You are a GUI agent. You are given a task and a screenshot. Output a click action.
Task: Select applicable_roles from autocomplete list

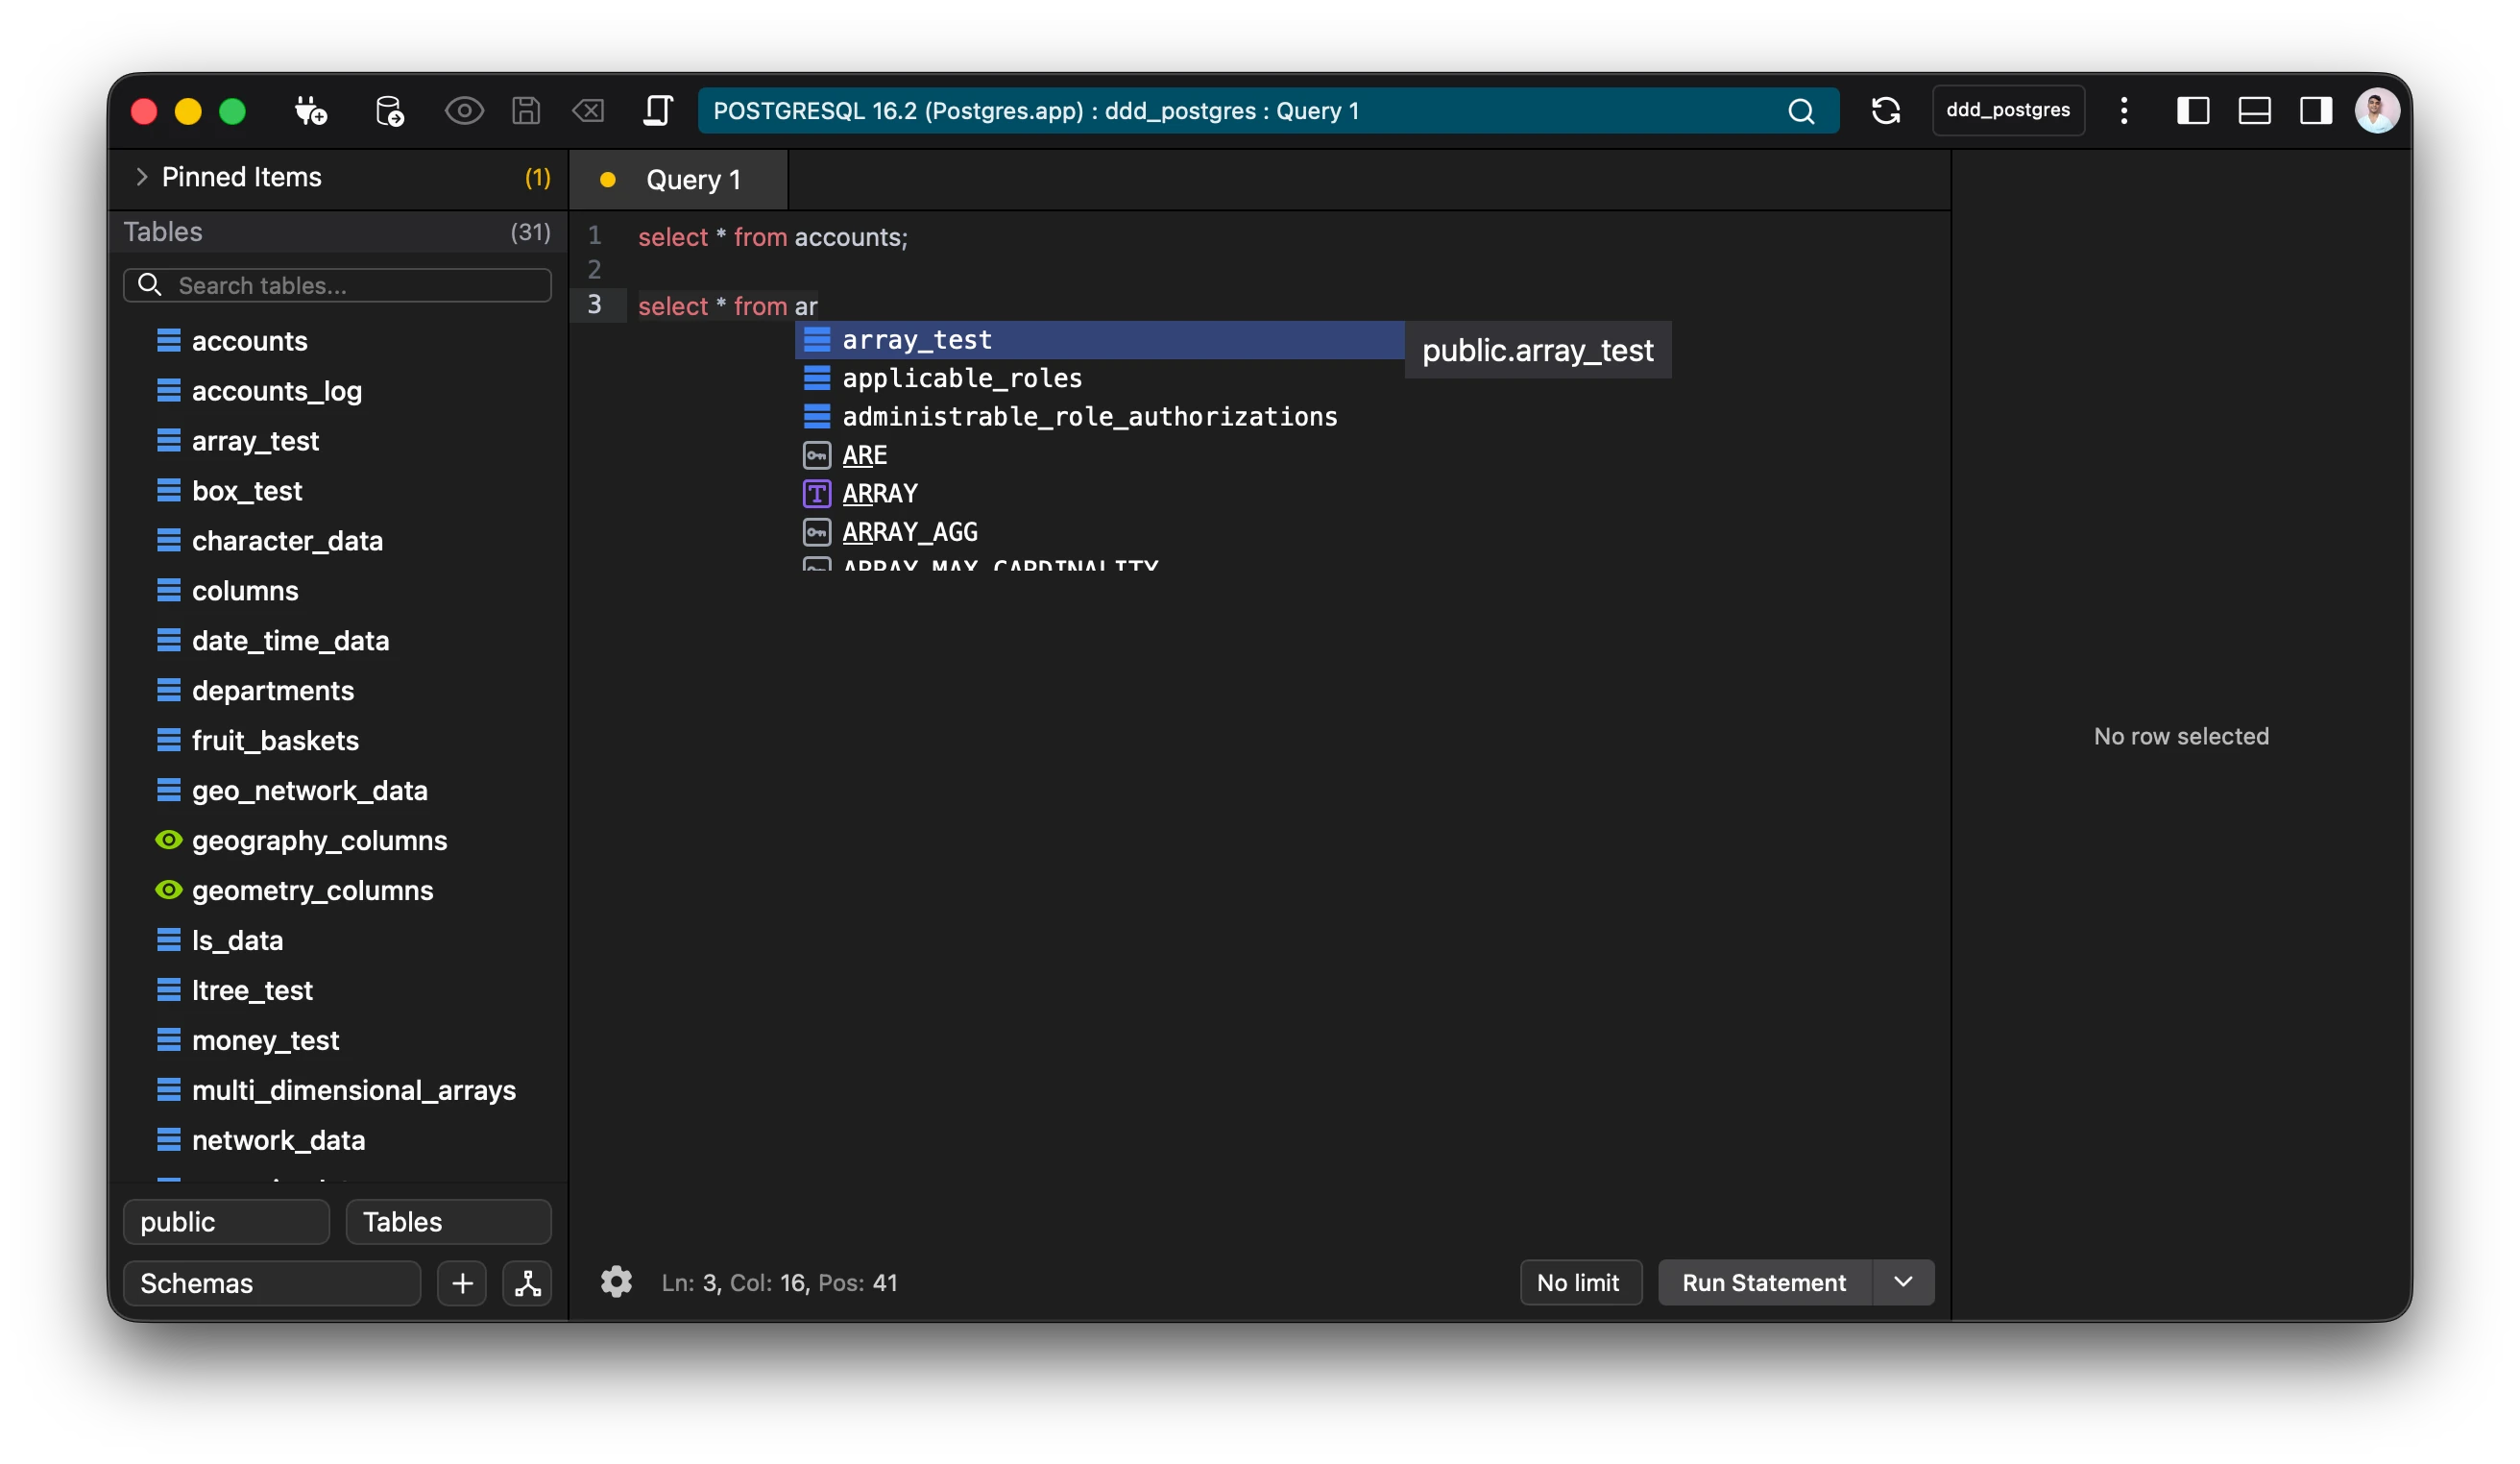961,378
